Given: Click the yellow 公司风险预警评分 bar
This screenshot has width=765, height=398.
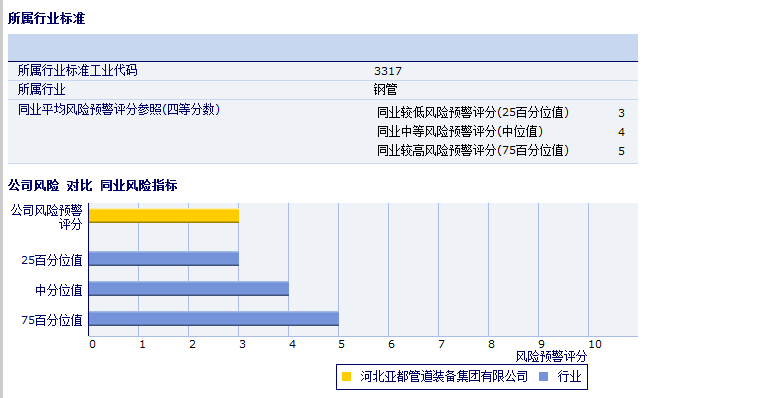Looking at the screenshot, I should pyautogui.click(x=164, y=216).
